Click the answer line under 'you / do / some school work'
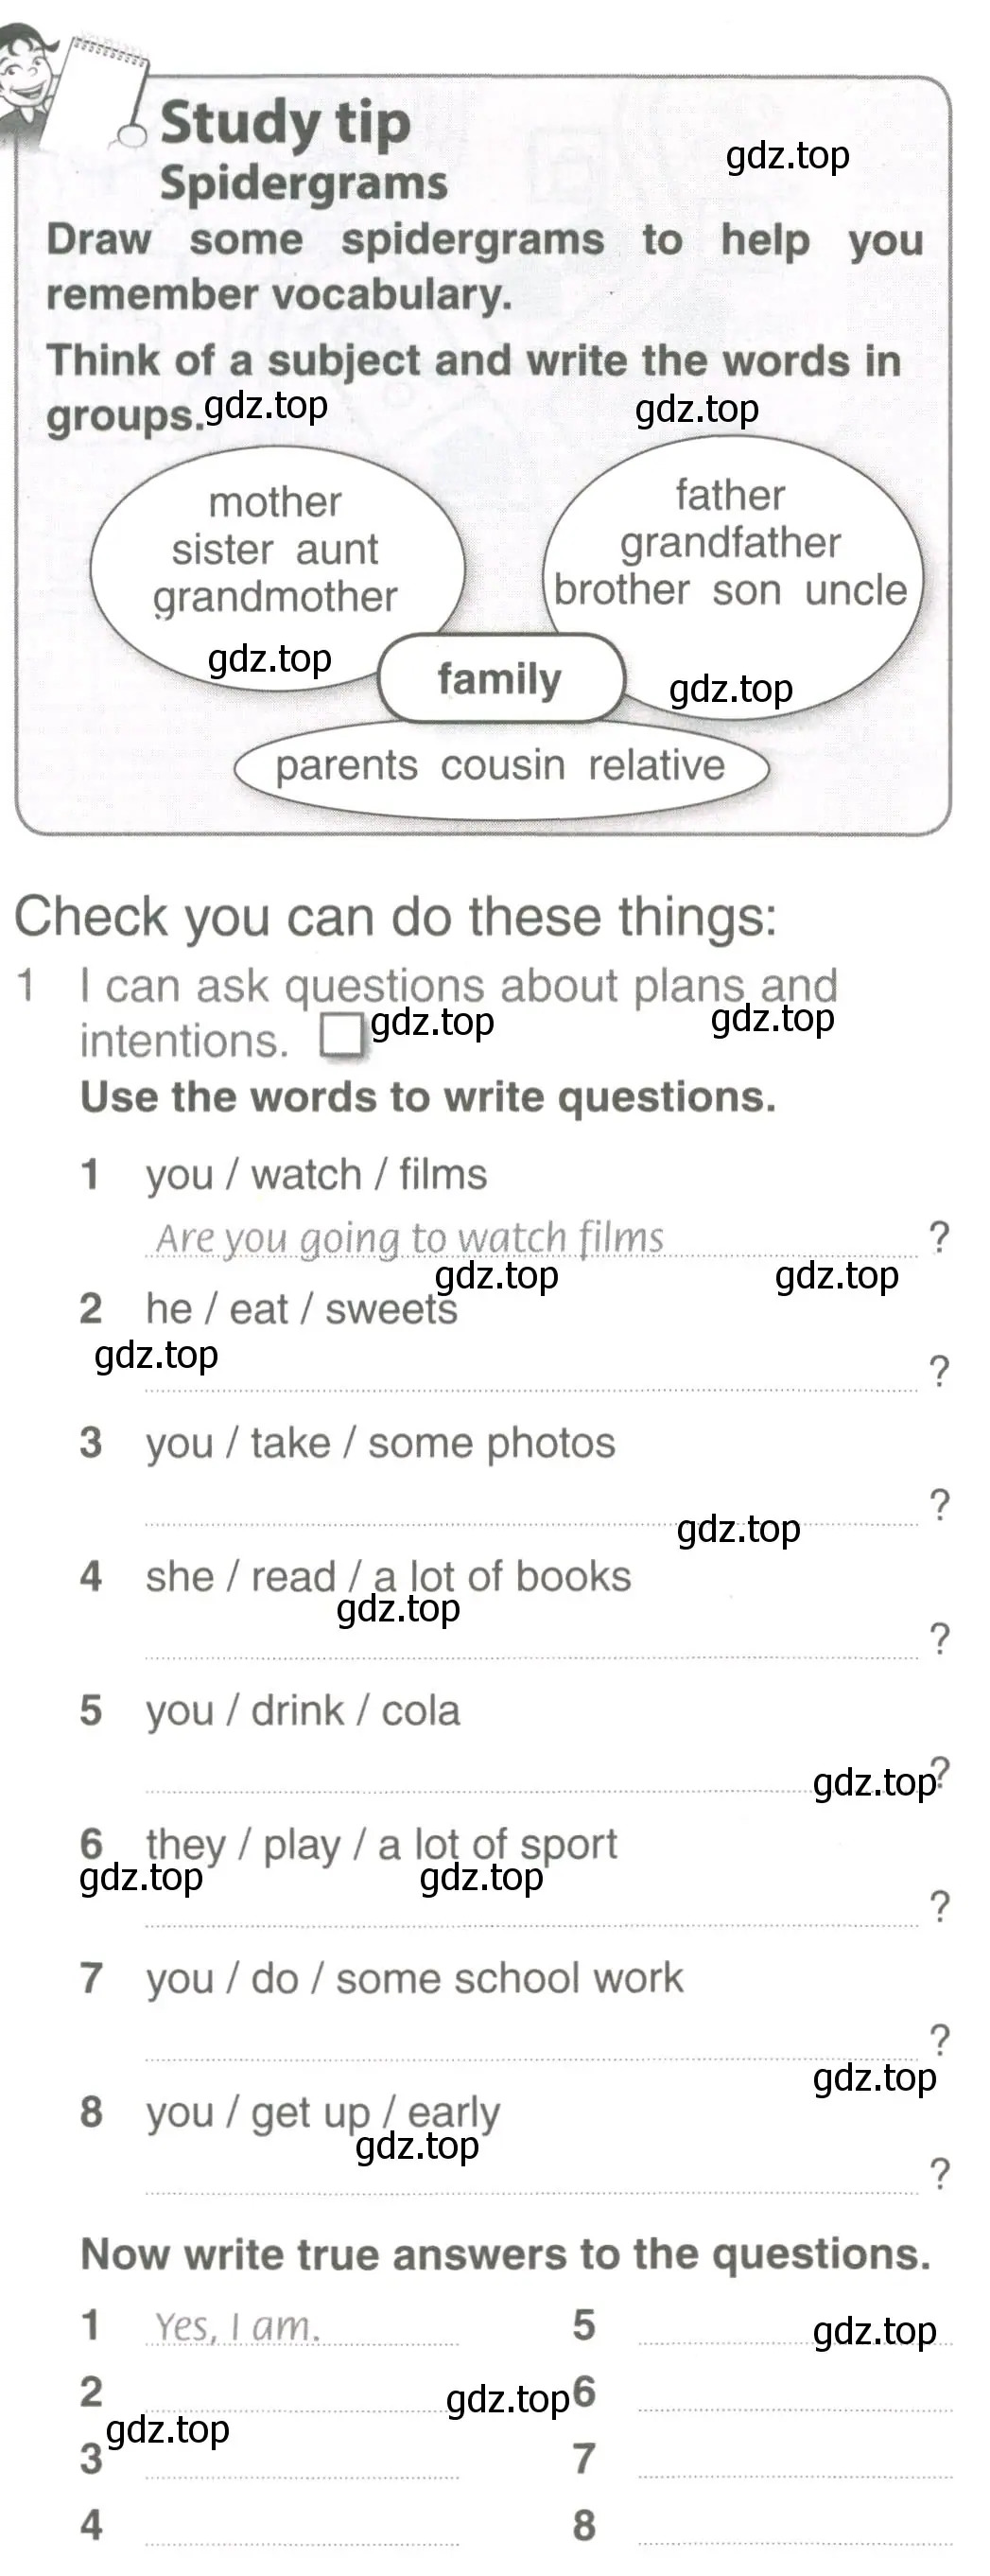The image size is (990, 2576). point(531,2043)
